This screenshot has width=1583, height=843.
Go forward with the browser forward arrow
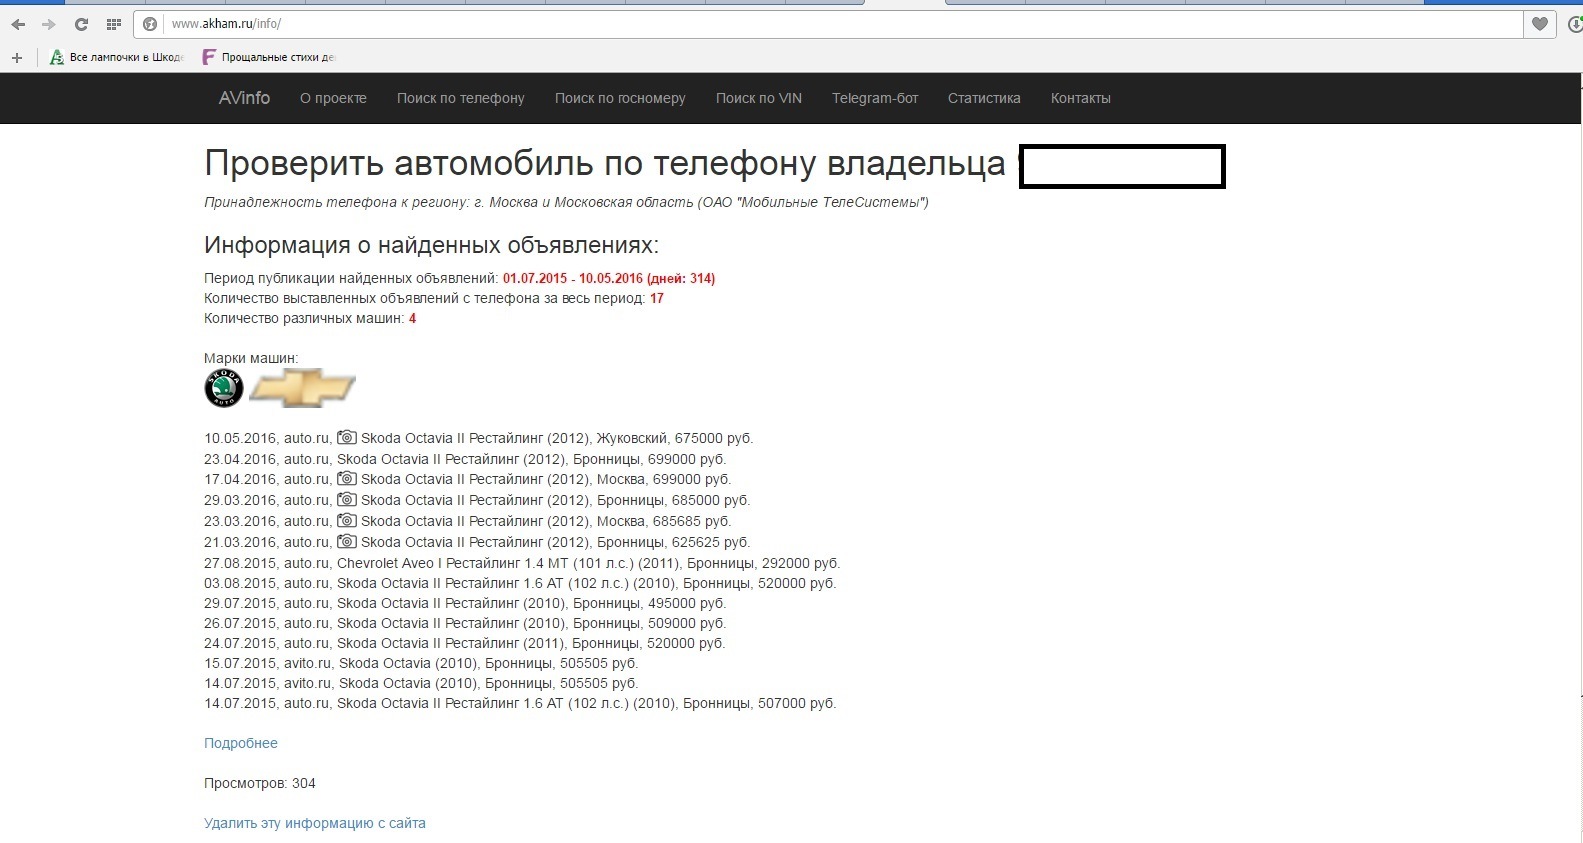tap(49, 24)
